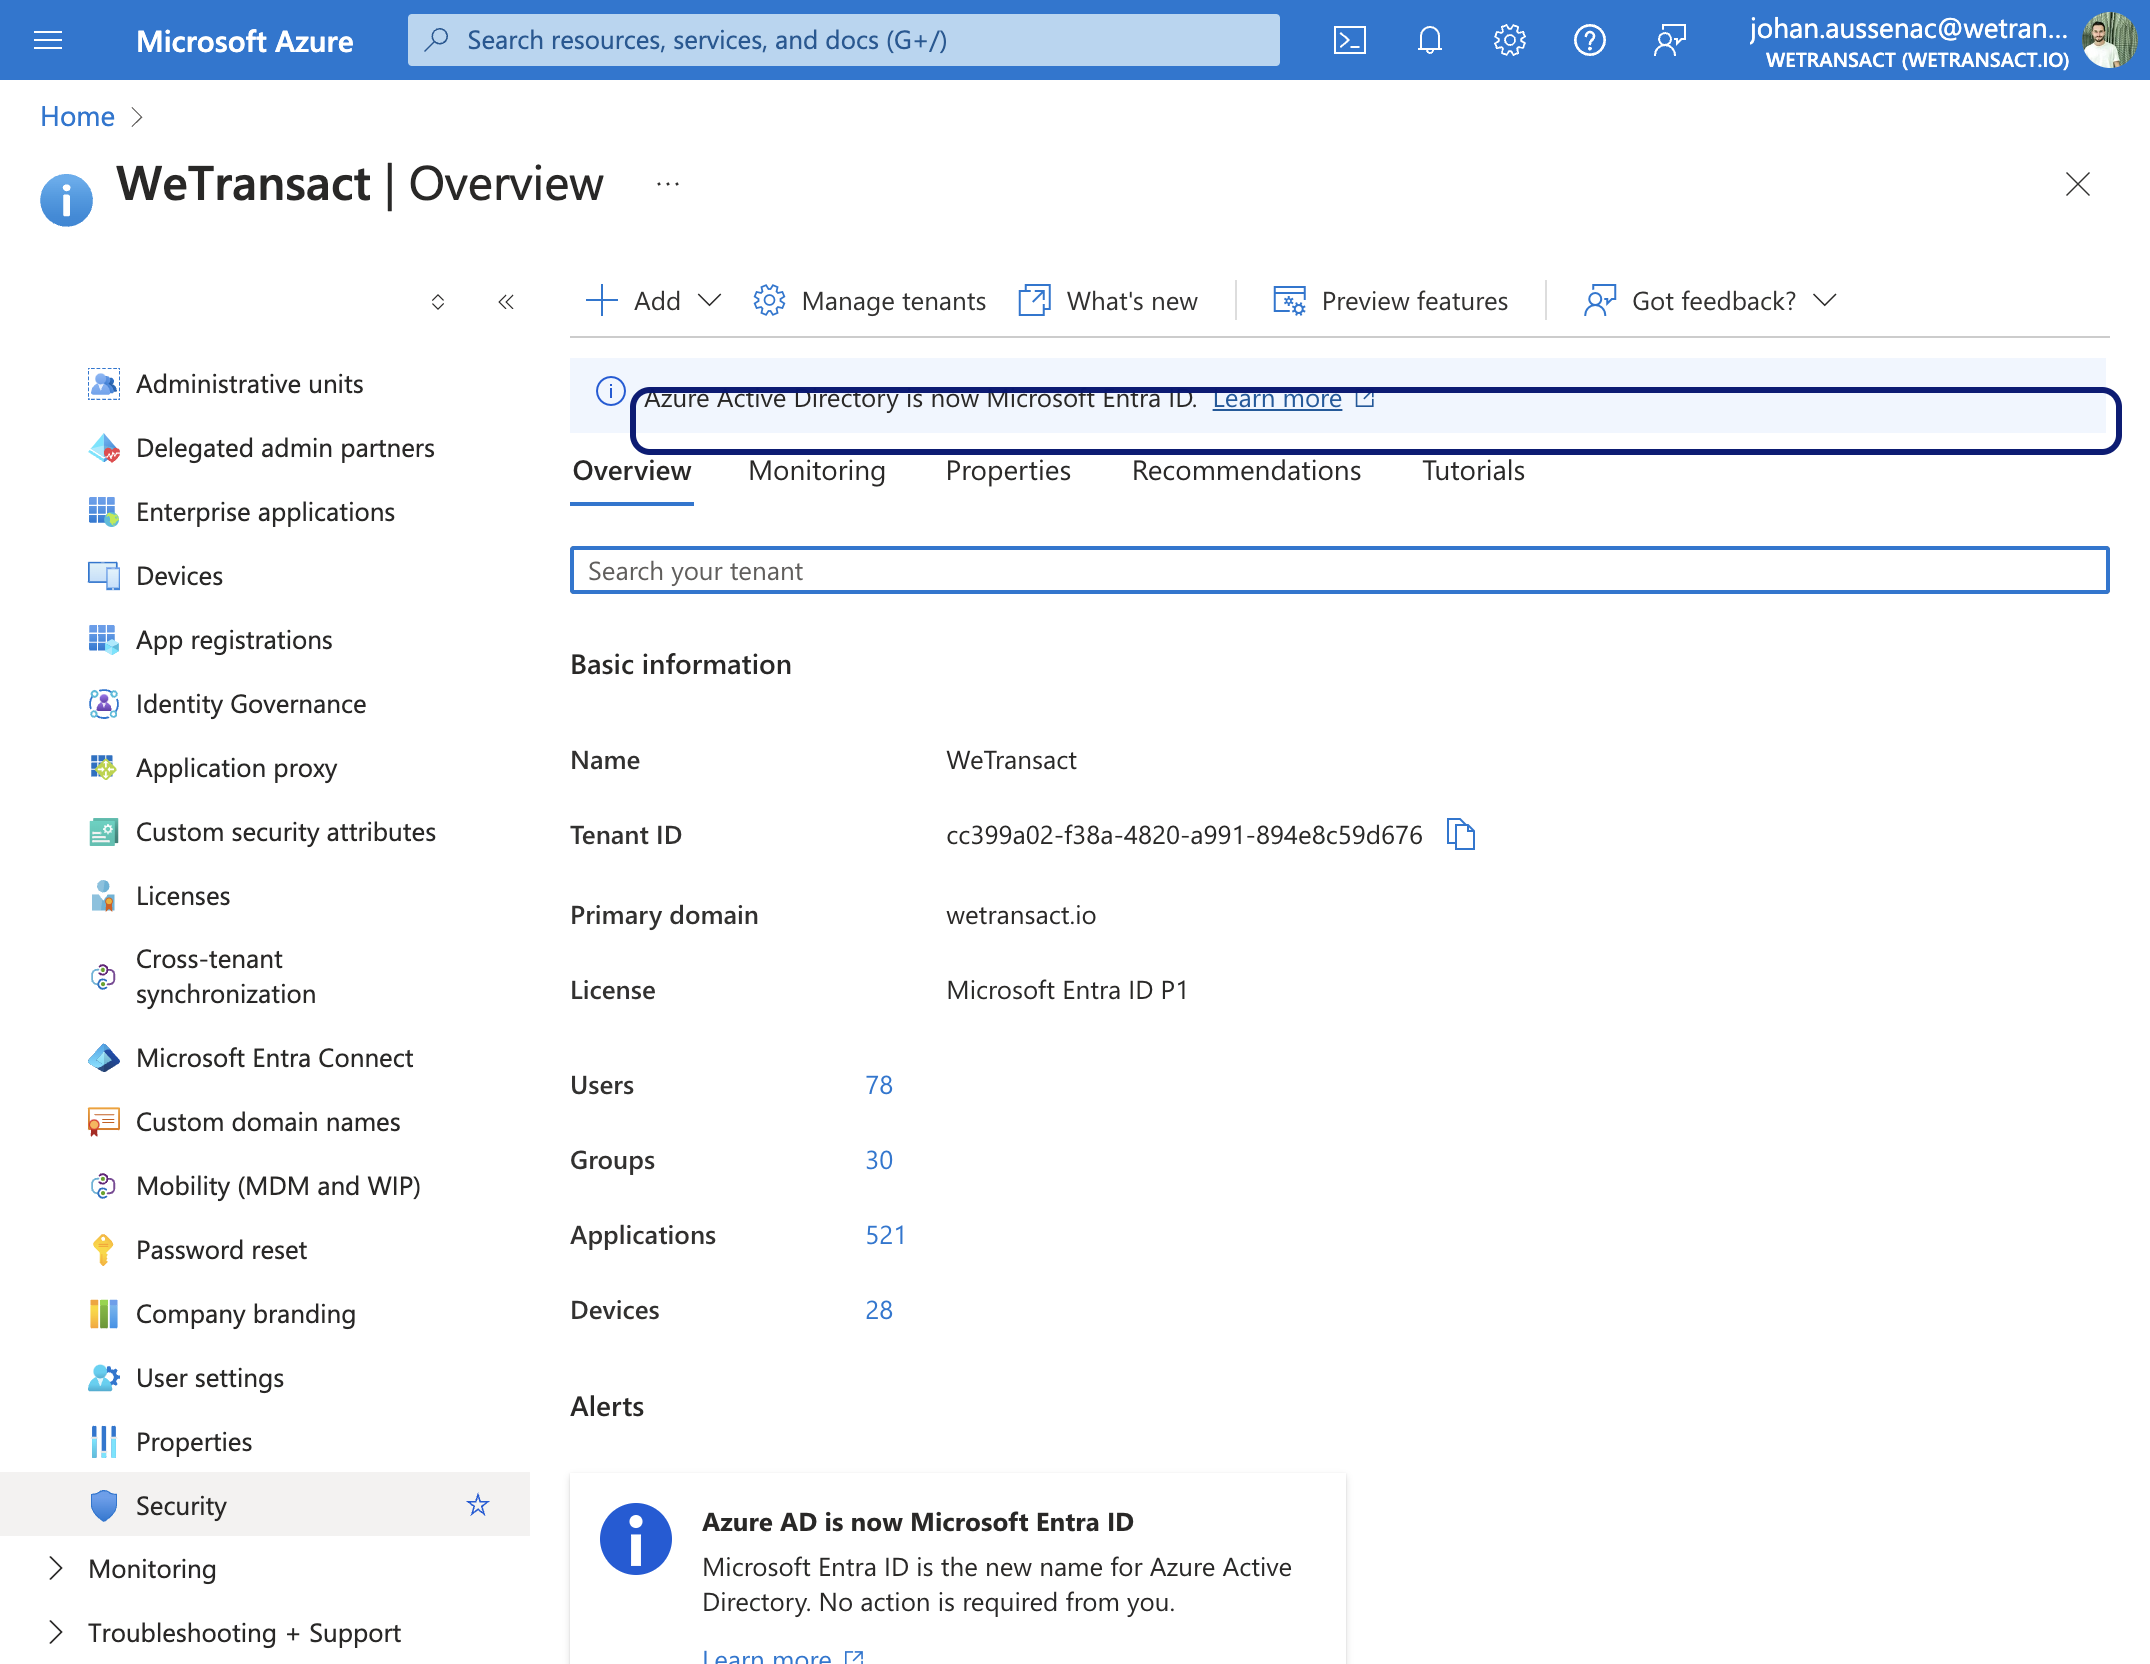Select the Overview tab
This screenshot has height=1664, width=2150.
[632, 471]
